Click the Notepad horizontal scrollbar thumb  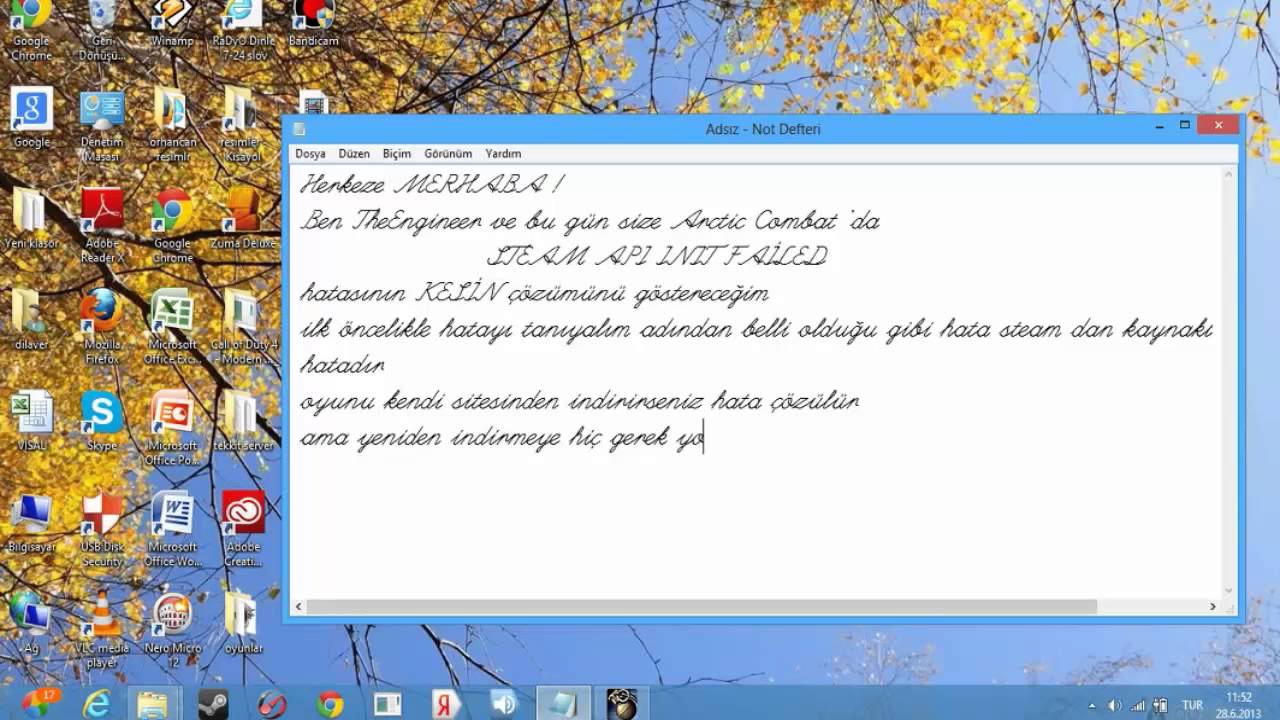701,606
